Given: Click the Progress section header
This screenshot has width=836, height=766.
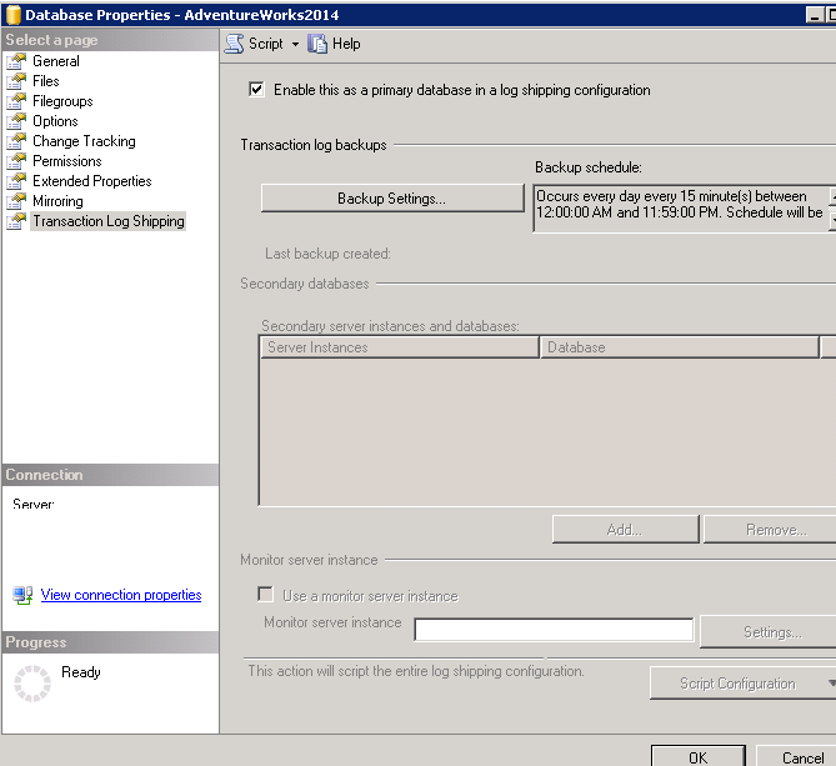Looking at the screenshot, I should pyautogui.click(x=110, y=642).
